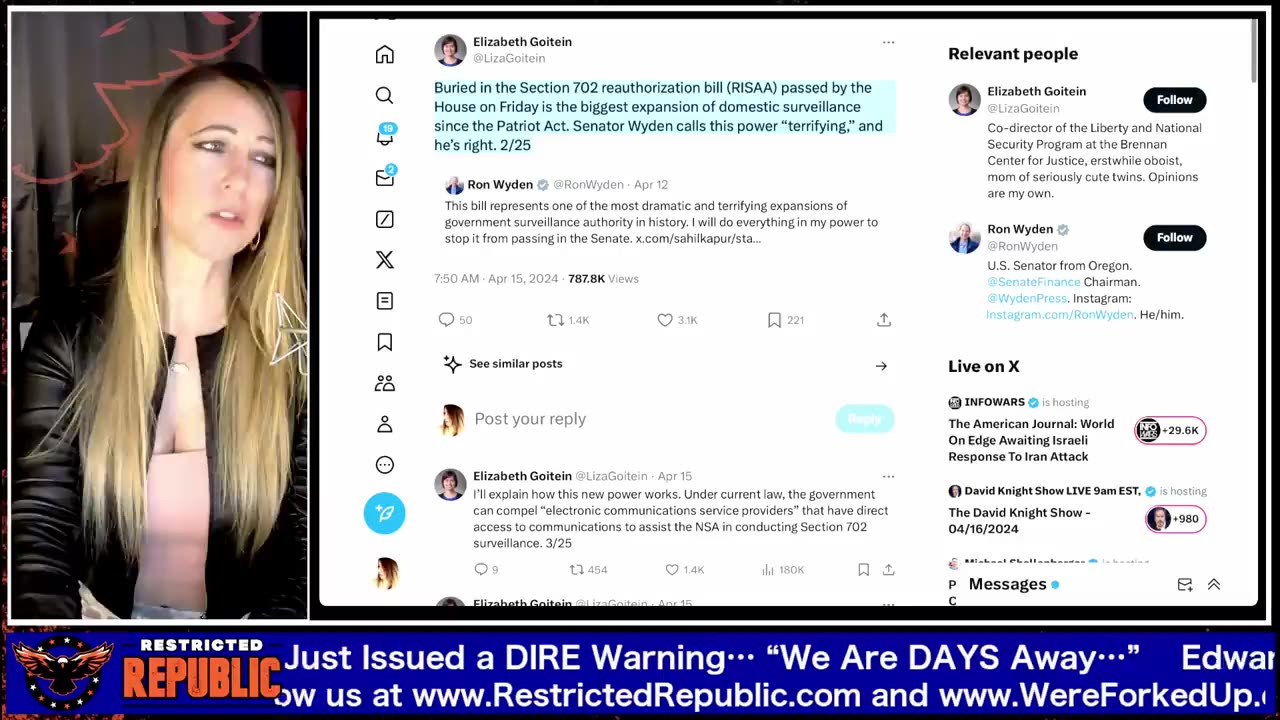The height and width of the screenshot is (720, 1280).
Task: Like the 3/25 post showing 1.4K
Action: tap(685, 570)
